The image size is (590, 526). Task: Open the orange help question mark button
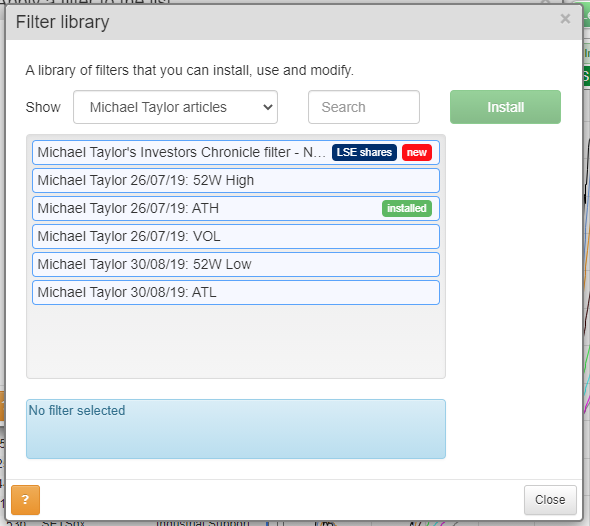coord(25,500)
